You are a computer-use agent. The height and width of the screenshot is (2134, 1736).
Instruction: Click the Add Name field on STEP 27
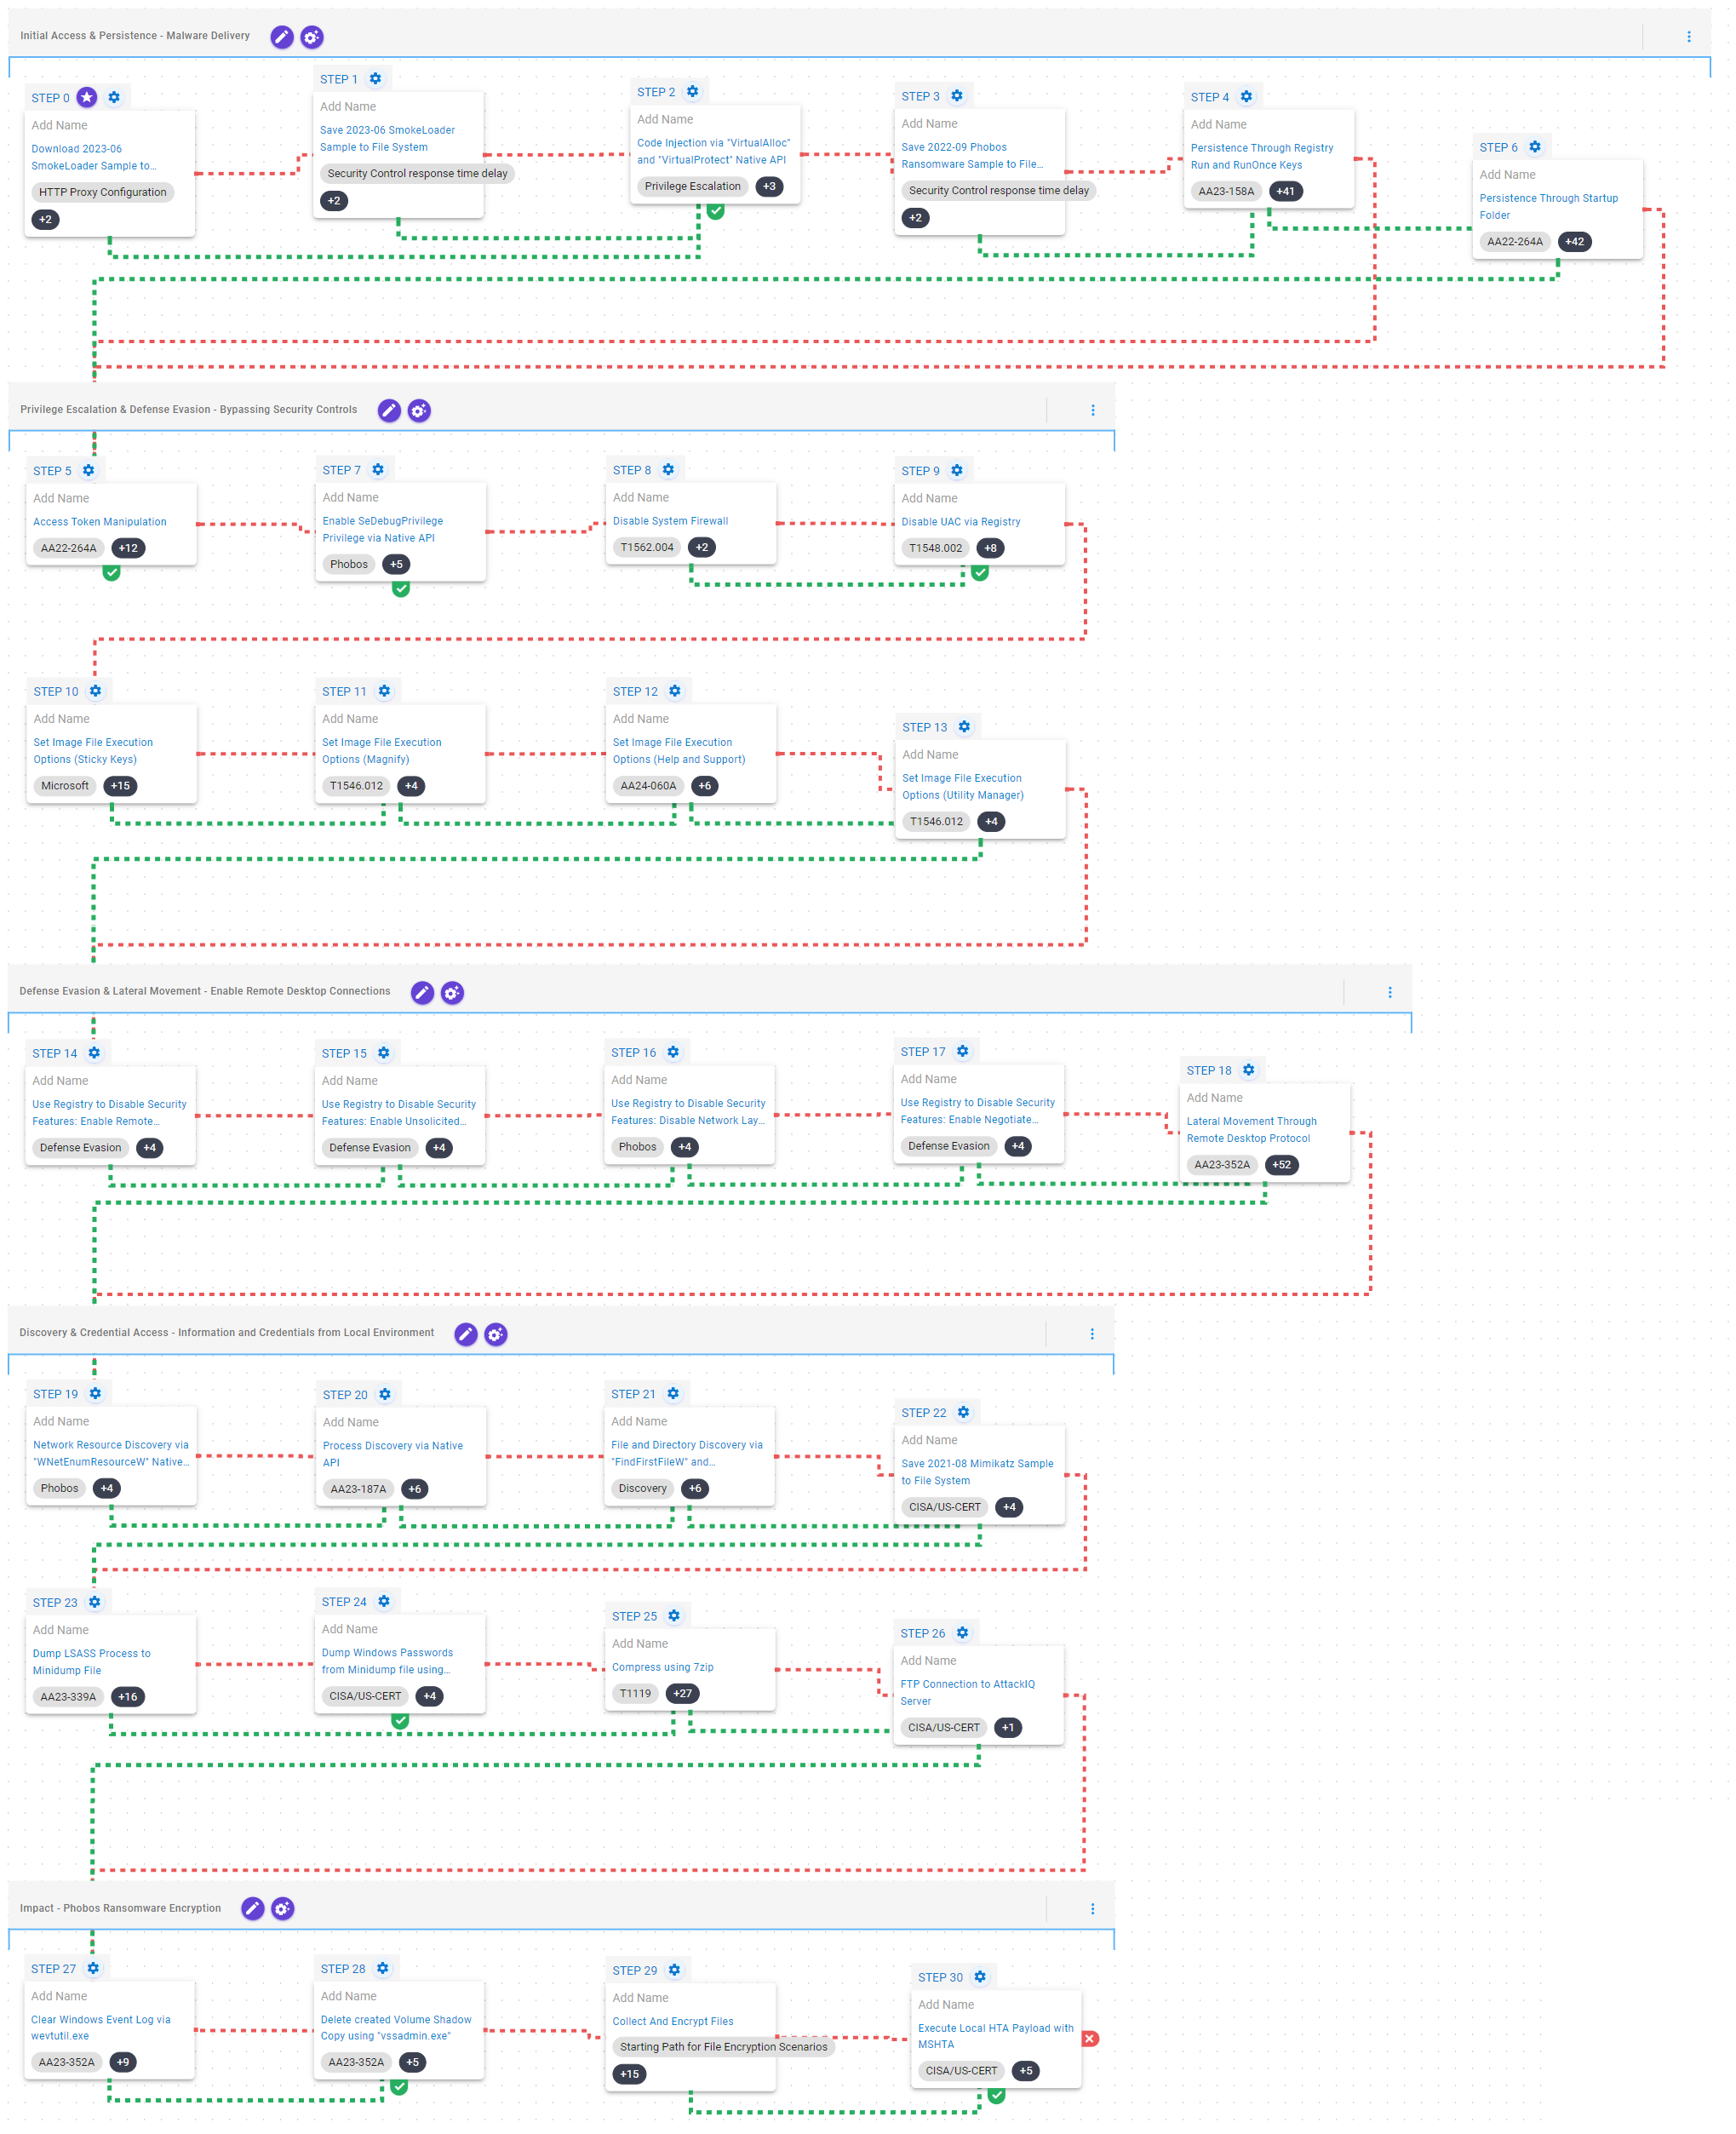point(59,1995)
